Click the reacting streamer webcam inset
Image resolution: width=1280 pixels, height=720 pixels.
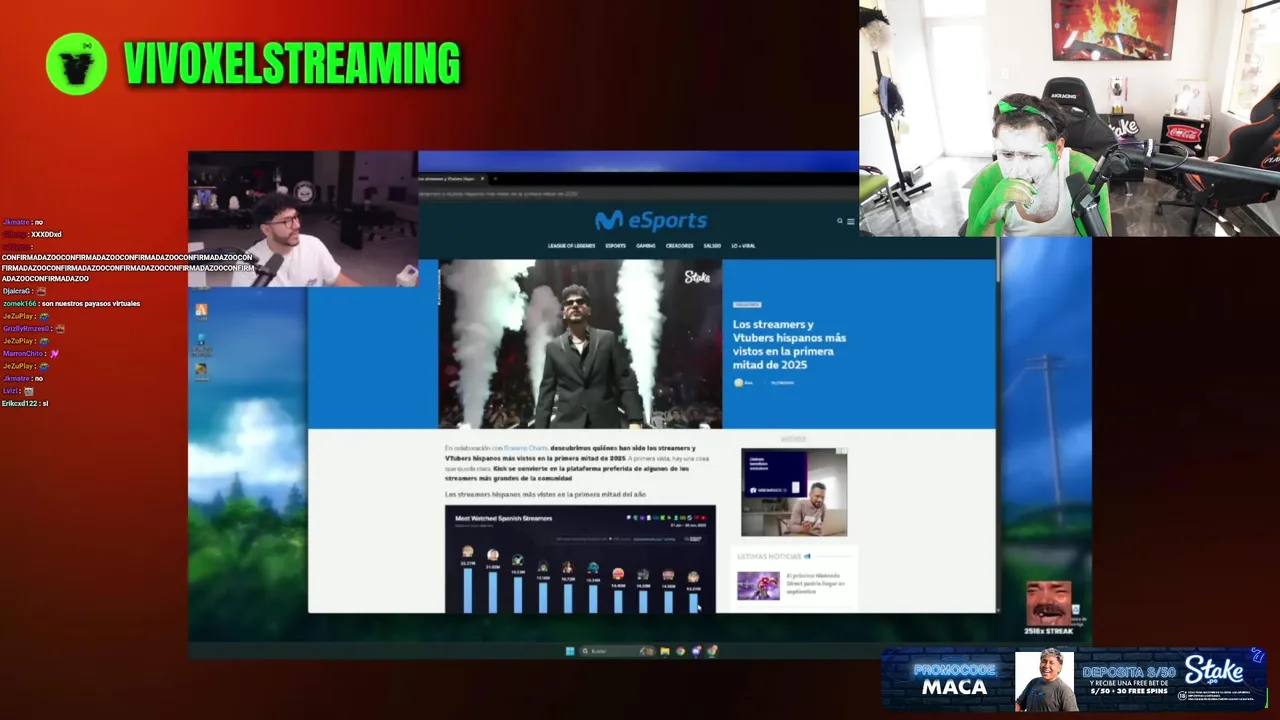click(303, 219)
